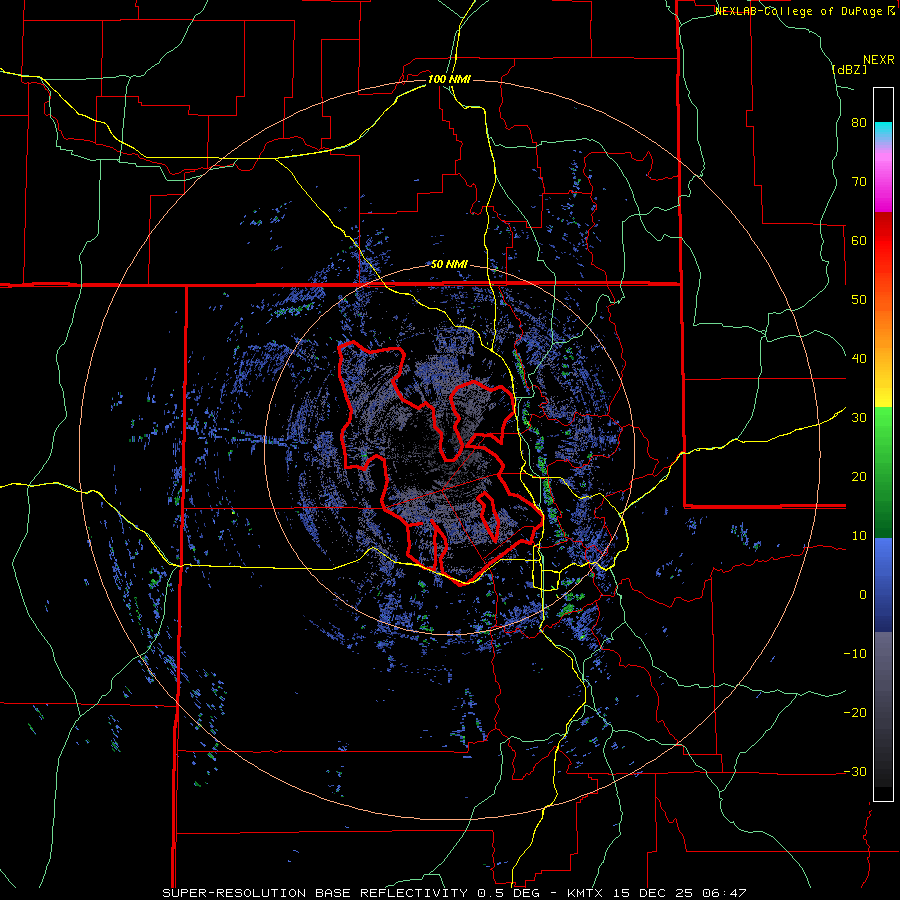This screenshot has width=900, height=900.
Task: Click the green segment of the color bar
Action: click(883, 472)
